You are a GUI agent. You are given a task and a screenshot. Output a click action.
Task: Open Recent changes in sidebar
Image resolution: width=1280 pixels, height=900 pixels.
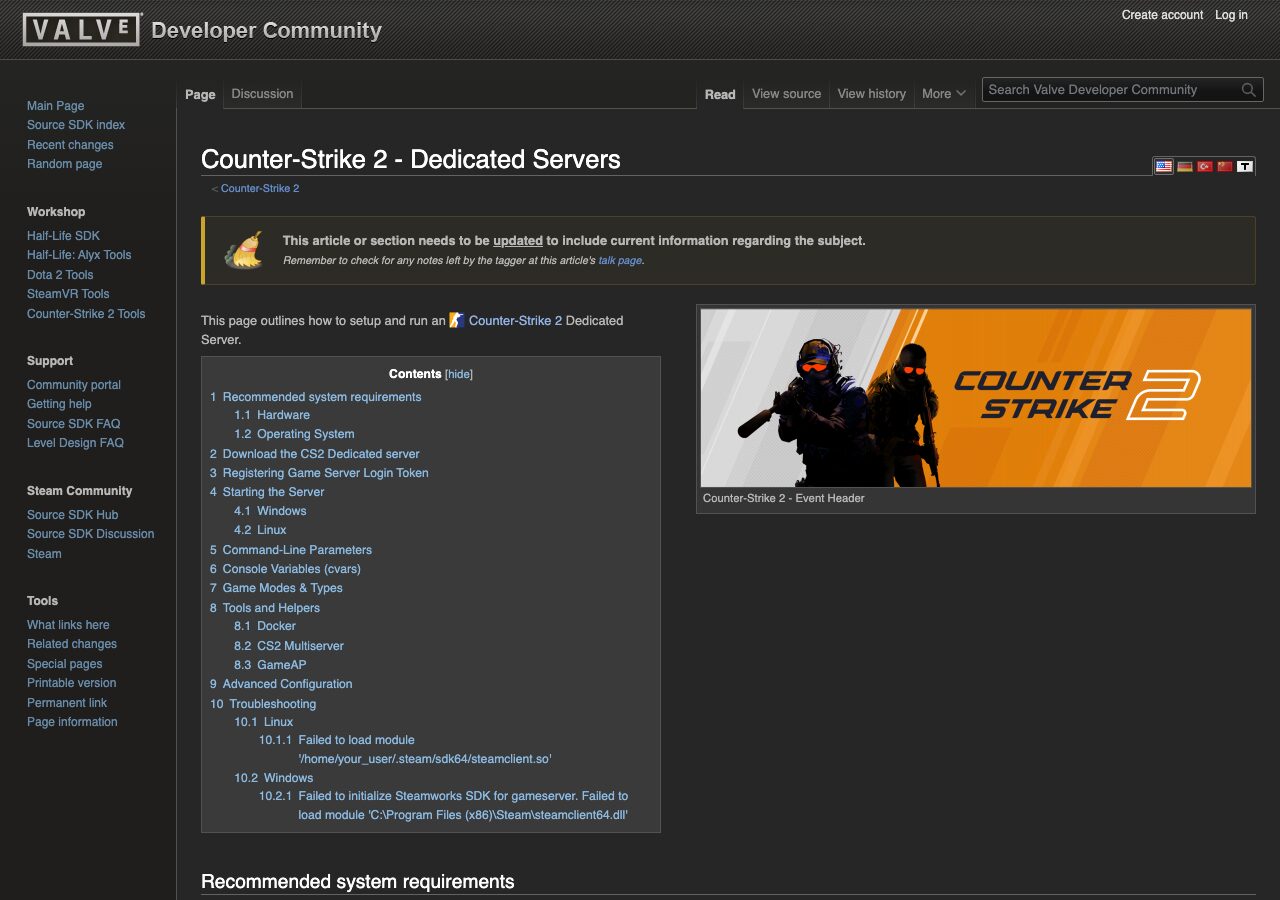click(x=70, y=145)
